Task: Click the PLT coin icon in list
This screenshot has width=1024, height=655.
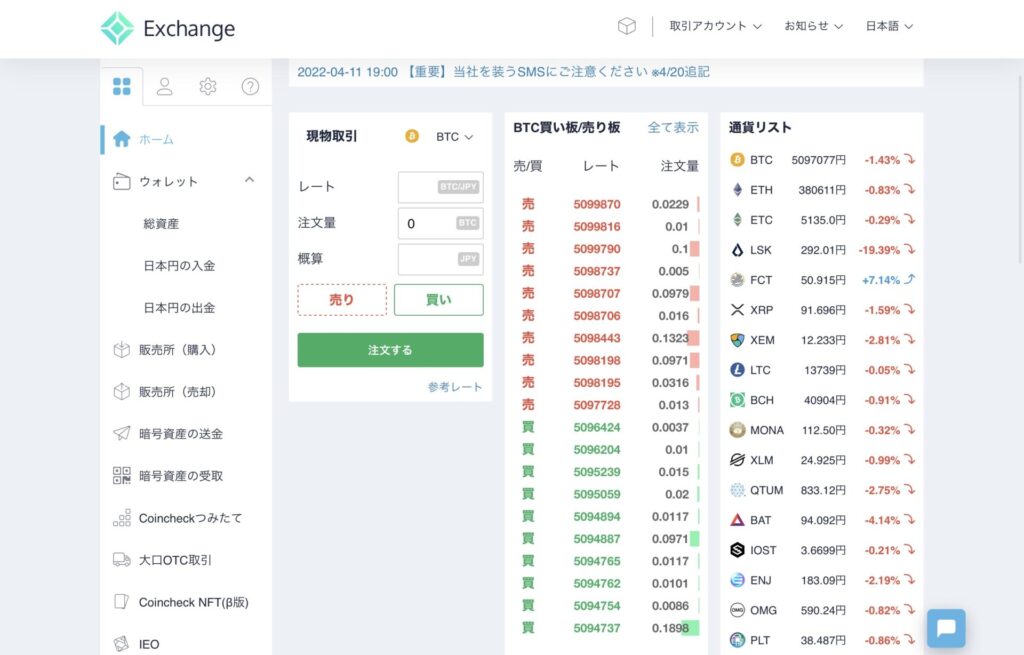Action: (737, 640)
